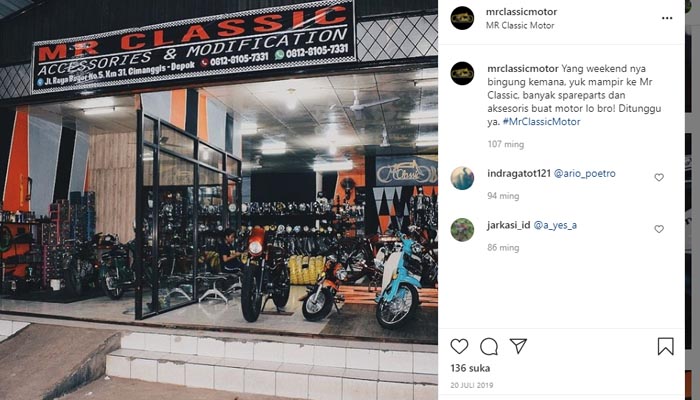Open the #MrClassicMotor hashtag
The height and width of the screenshot is (400, 700).
(x=542, y=121)
